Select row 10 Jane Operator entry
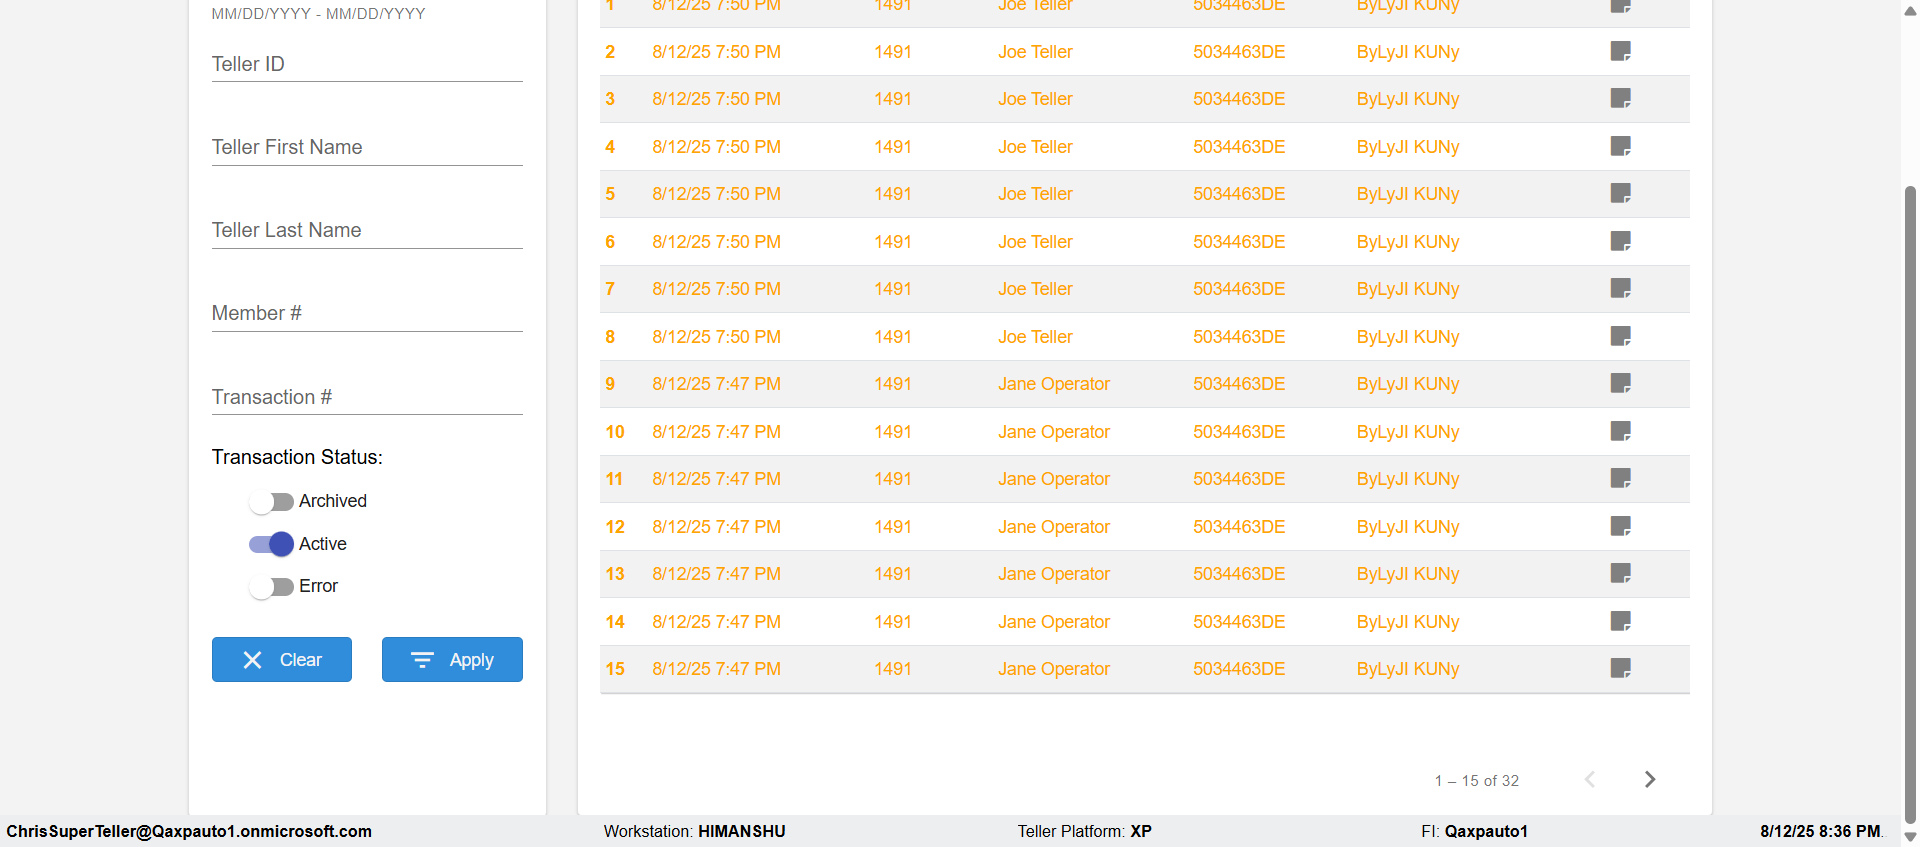 1053,432
